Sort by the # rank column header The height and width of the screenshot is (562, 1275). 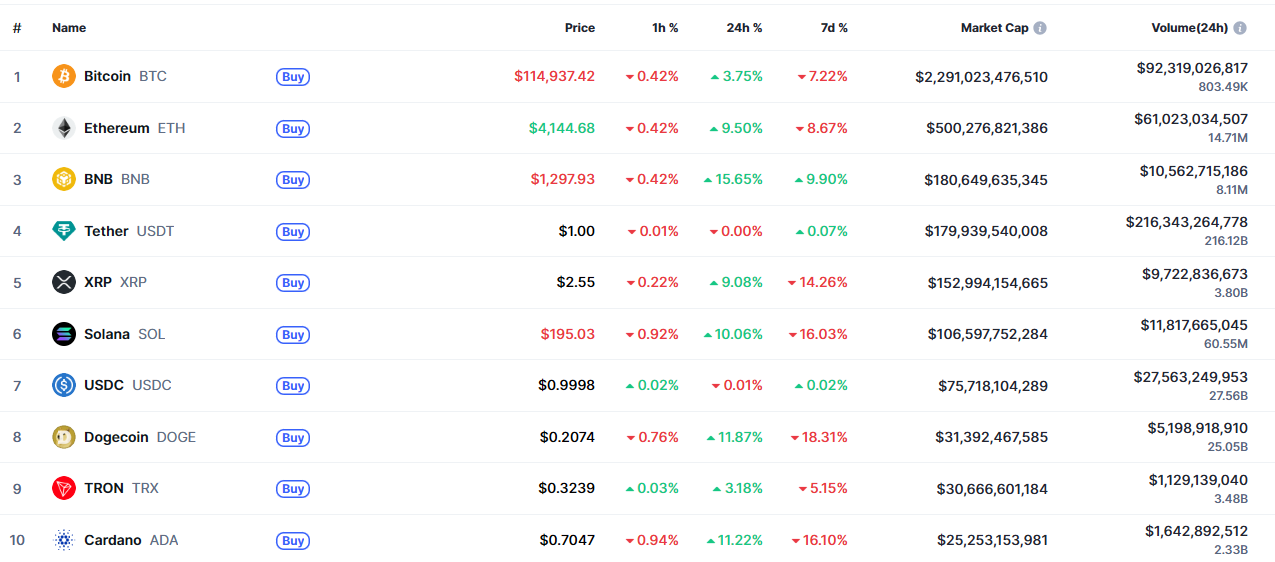tap(17, 28)
